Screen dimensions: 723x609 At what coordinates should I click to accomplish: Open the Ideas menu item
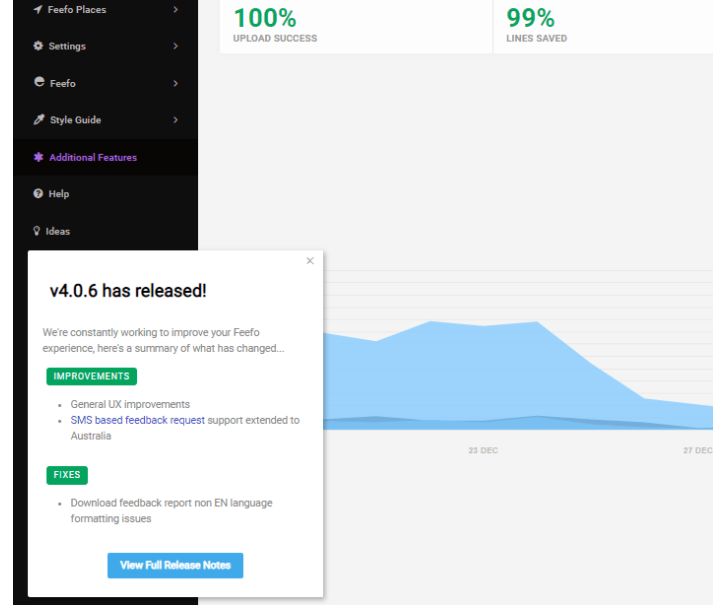[x=106, y=231]
